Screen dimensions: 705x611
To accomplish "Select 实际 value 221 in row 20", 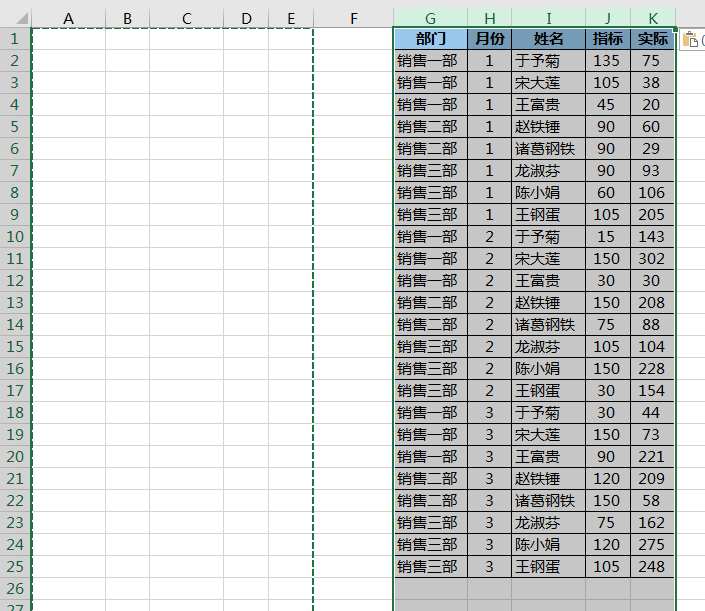I will tap(652, 457).
